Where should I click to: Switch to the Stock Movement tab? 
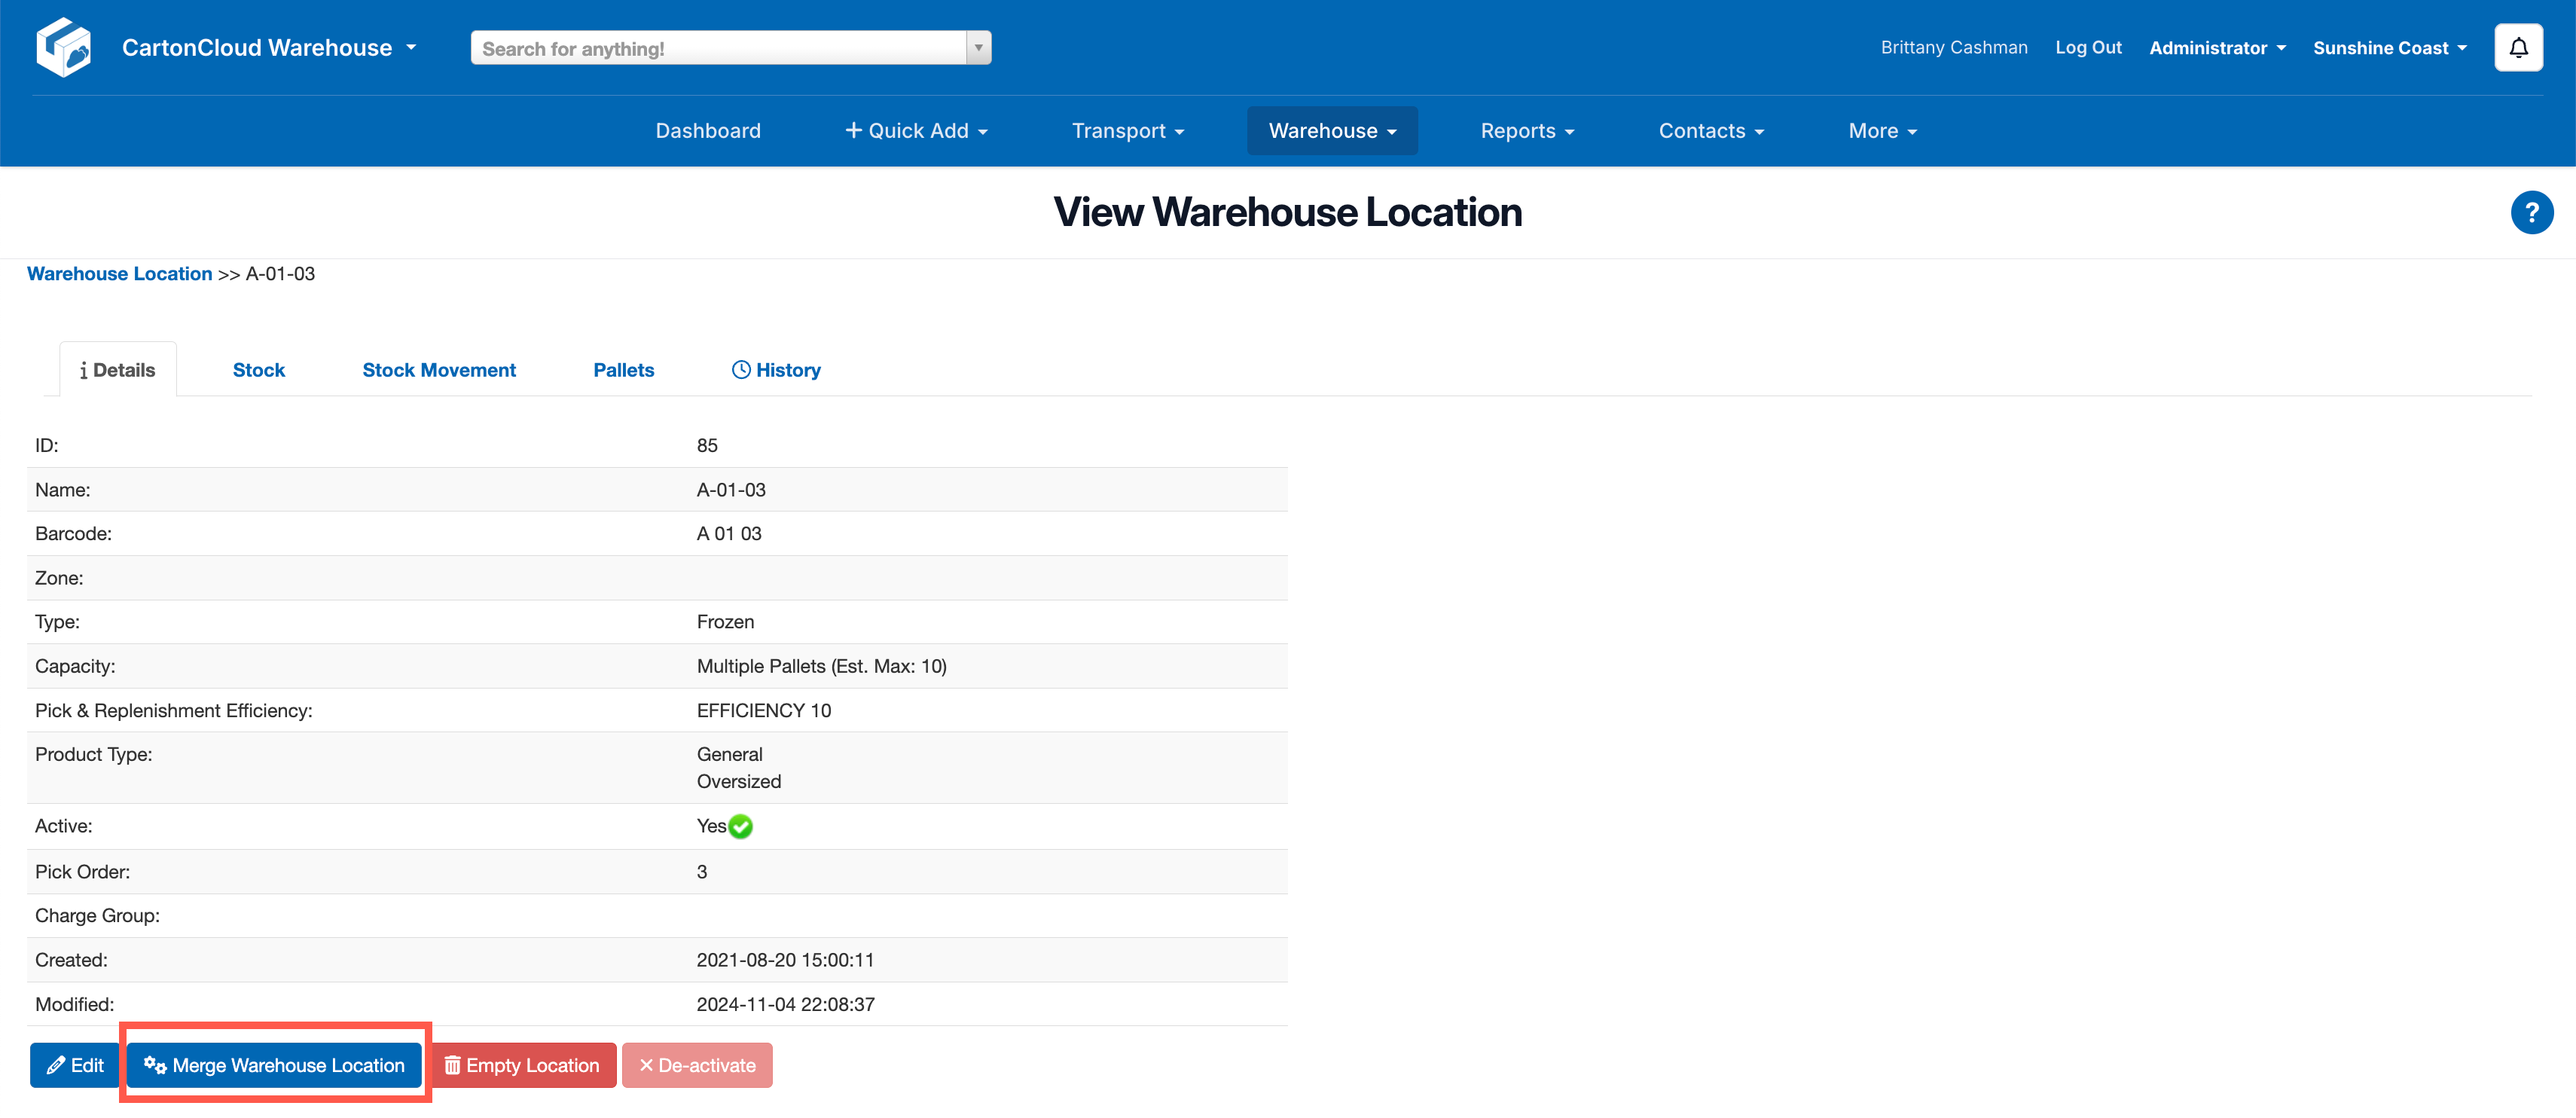[x=439, y=370]
